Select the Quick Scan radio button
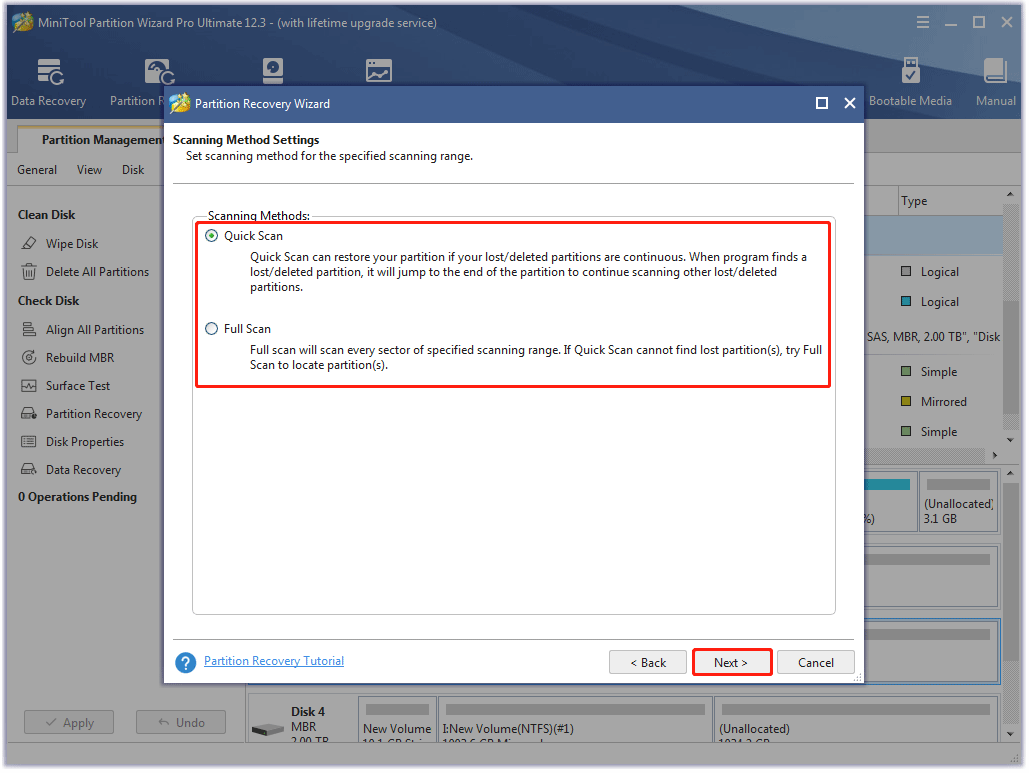1029x773 pixels. pos(211,236)
